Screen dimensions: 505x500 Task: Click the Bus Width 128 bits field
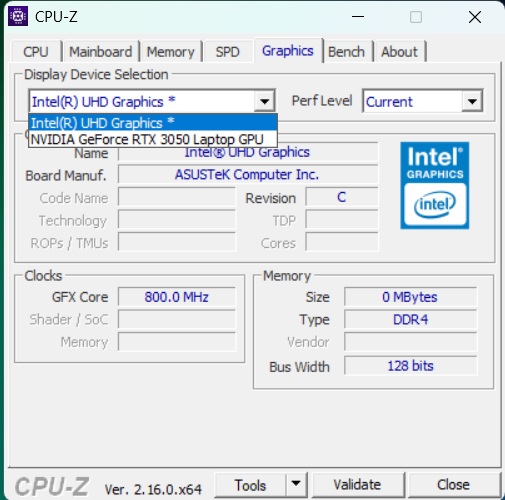tap(411, 366)
